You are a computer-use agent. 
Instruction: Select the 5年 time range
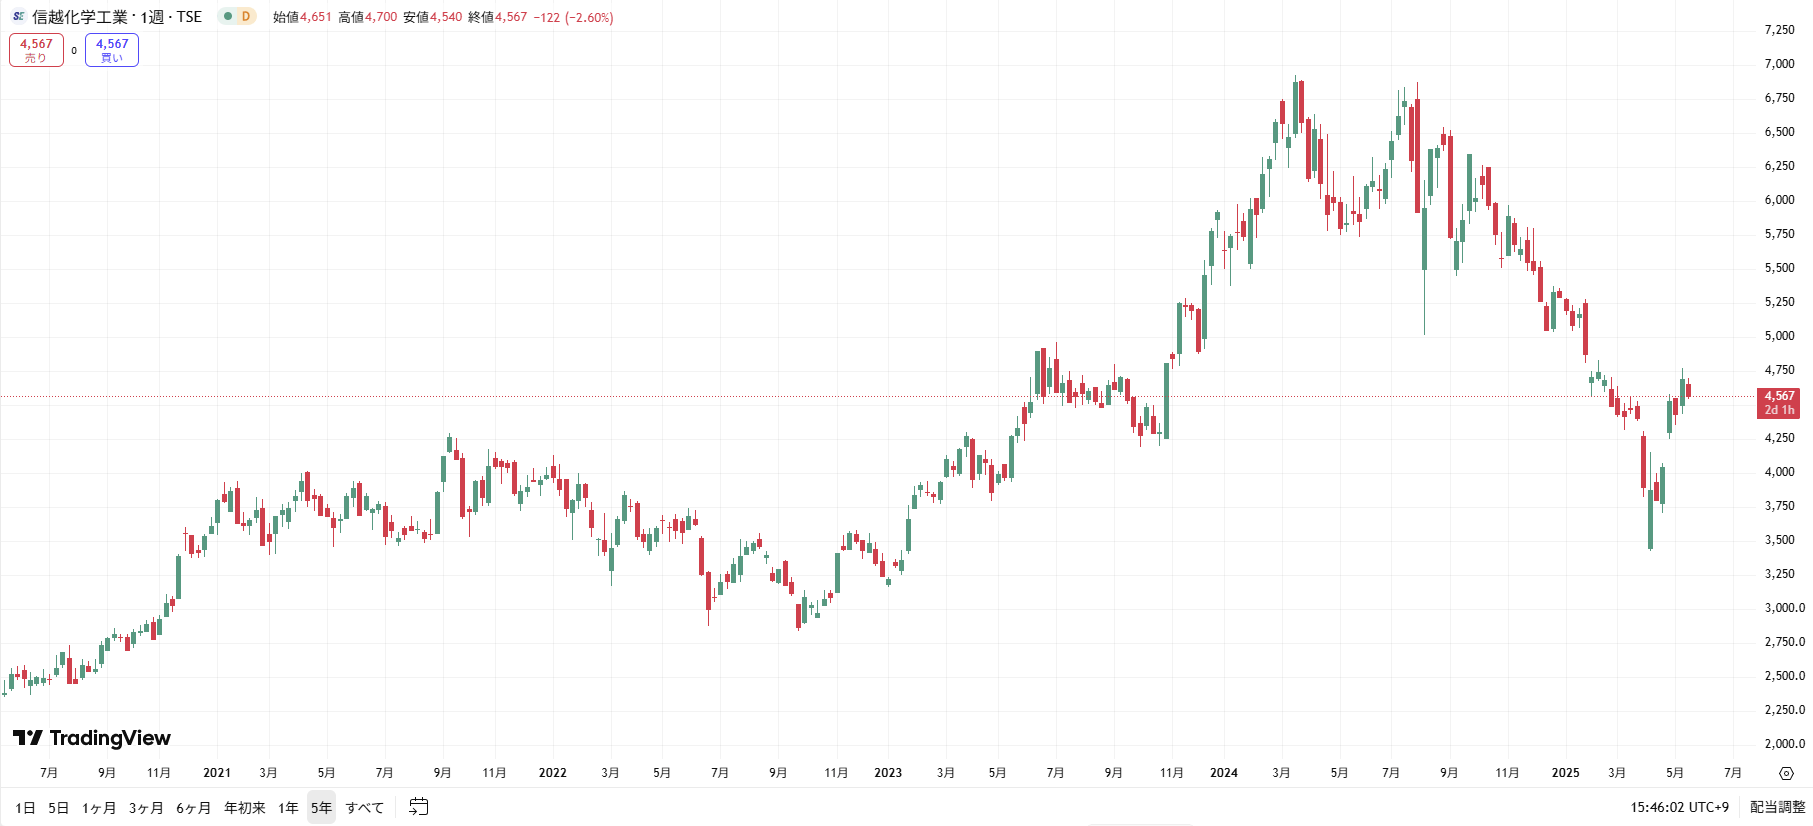click(x=321, y=808)
